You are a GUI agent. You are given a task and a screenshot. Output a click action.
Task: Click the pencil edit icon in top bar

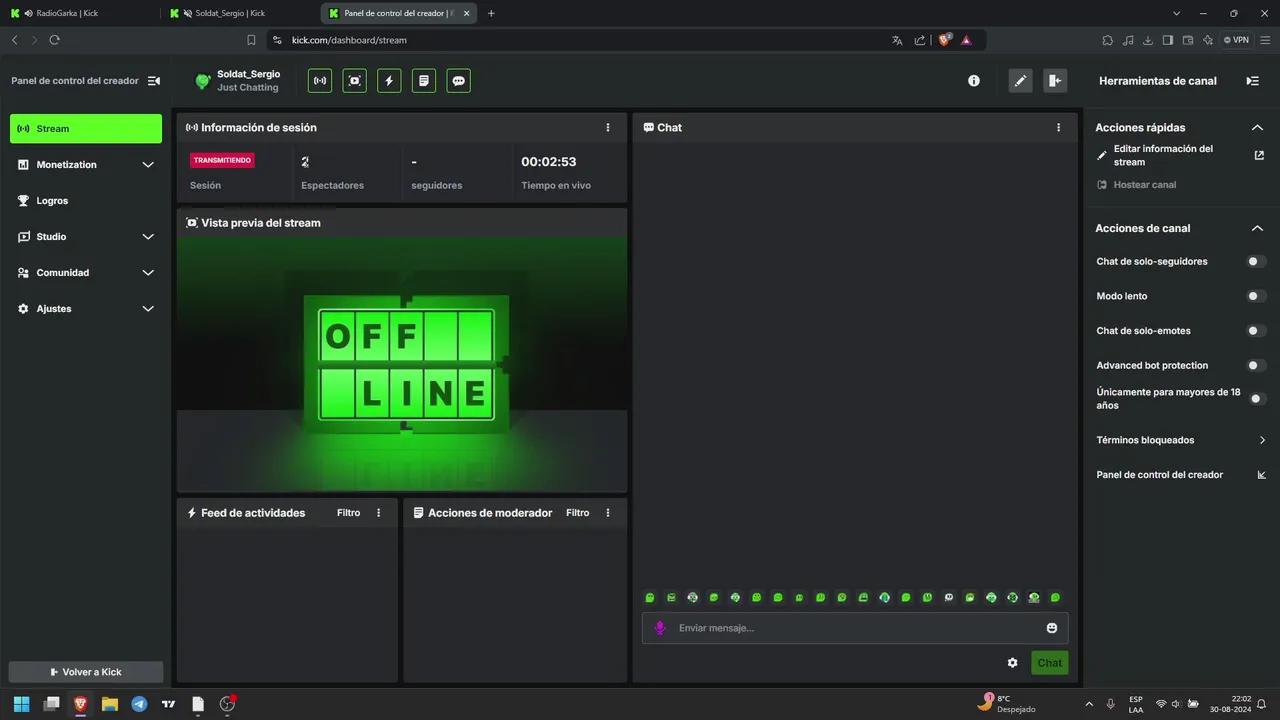click(1020, 81)
